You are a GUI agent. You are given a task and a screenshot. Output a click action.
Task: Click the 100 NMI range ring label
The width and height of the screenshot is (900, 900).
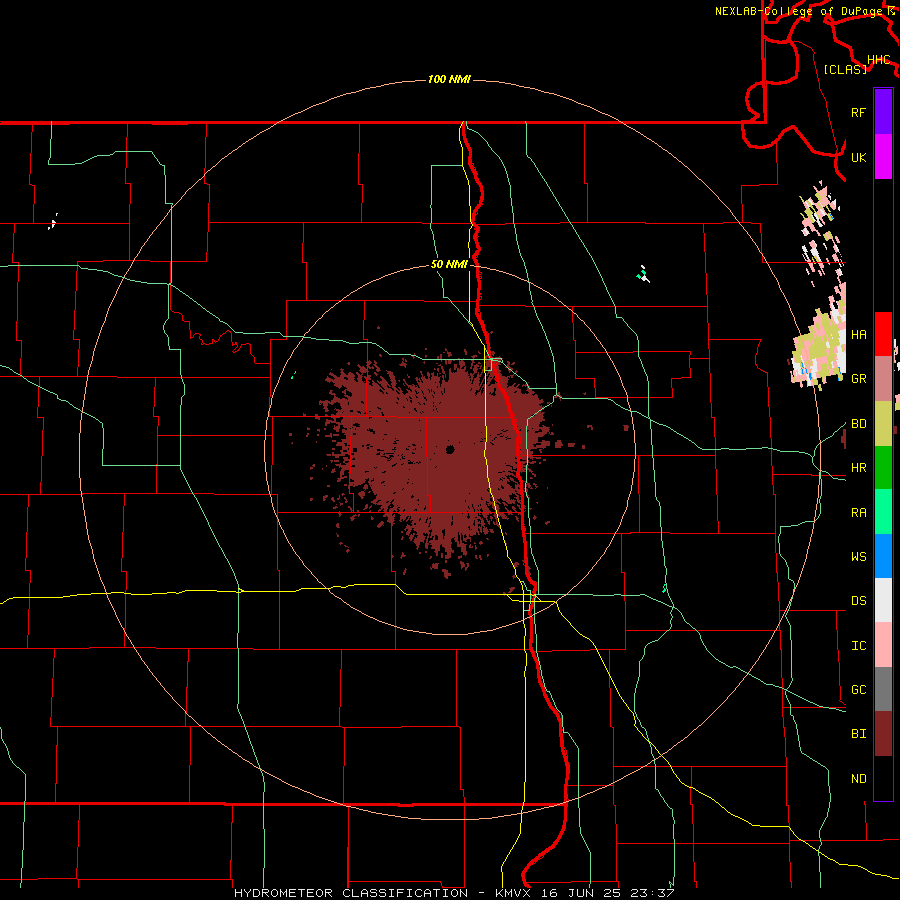449,79
